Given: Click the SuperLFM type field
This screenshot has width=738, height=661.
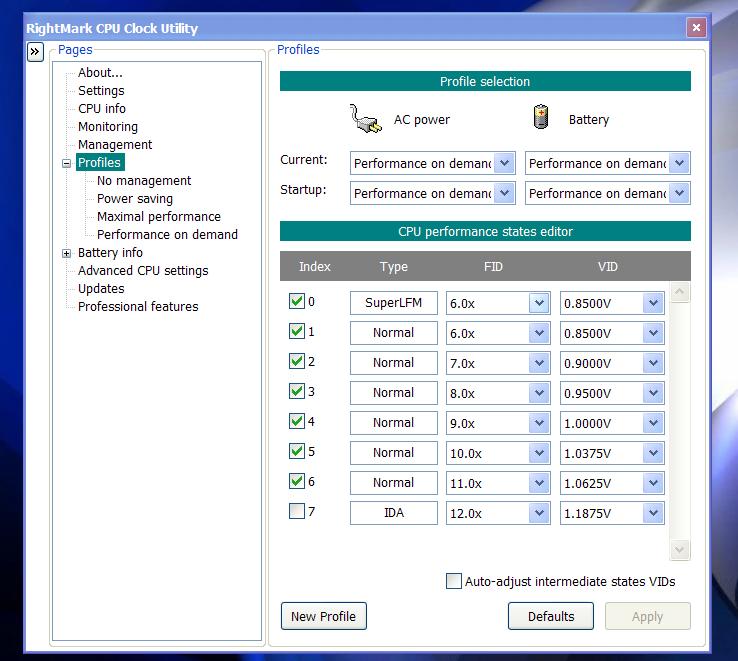Looking at the screenshot, I should point(393,303).
